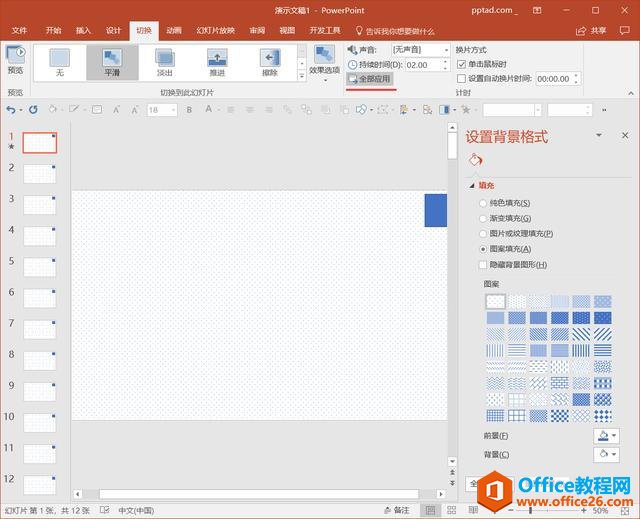Click the Undo icon in quick access toolbar
The image size is (640, 519).
click(11, 110)
